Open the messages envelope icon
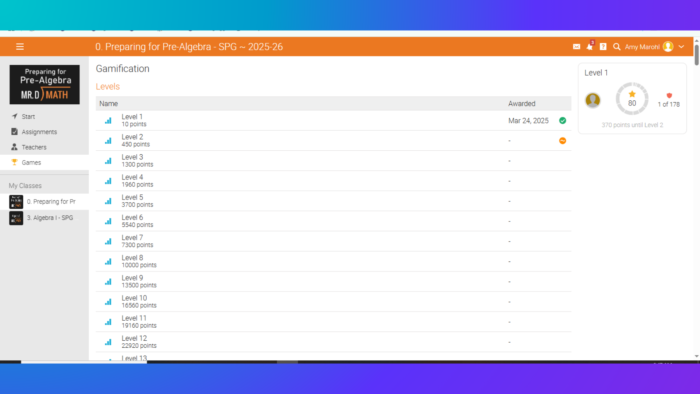This screenshot has width=700, height=394. [576, 46]
